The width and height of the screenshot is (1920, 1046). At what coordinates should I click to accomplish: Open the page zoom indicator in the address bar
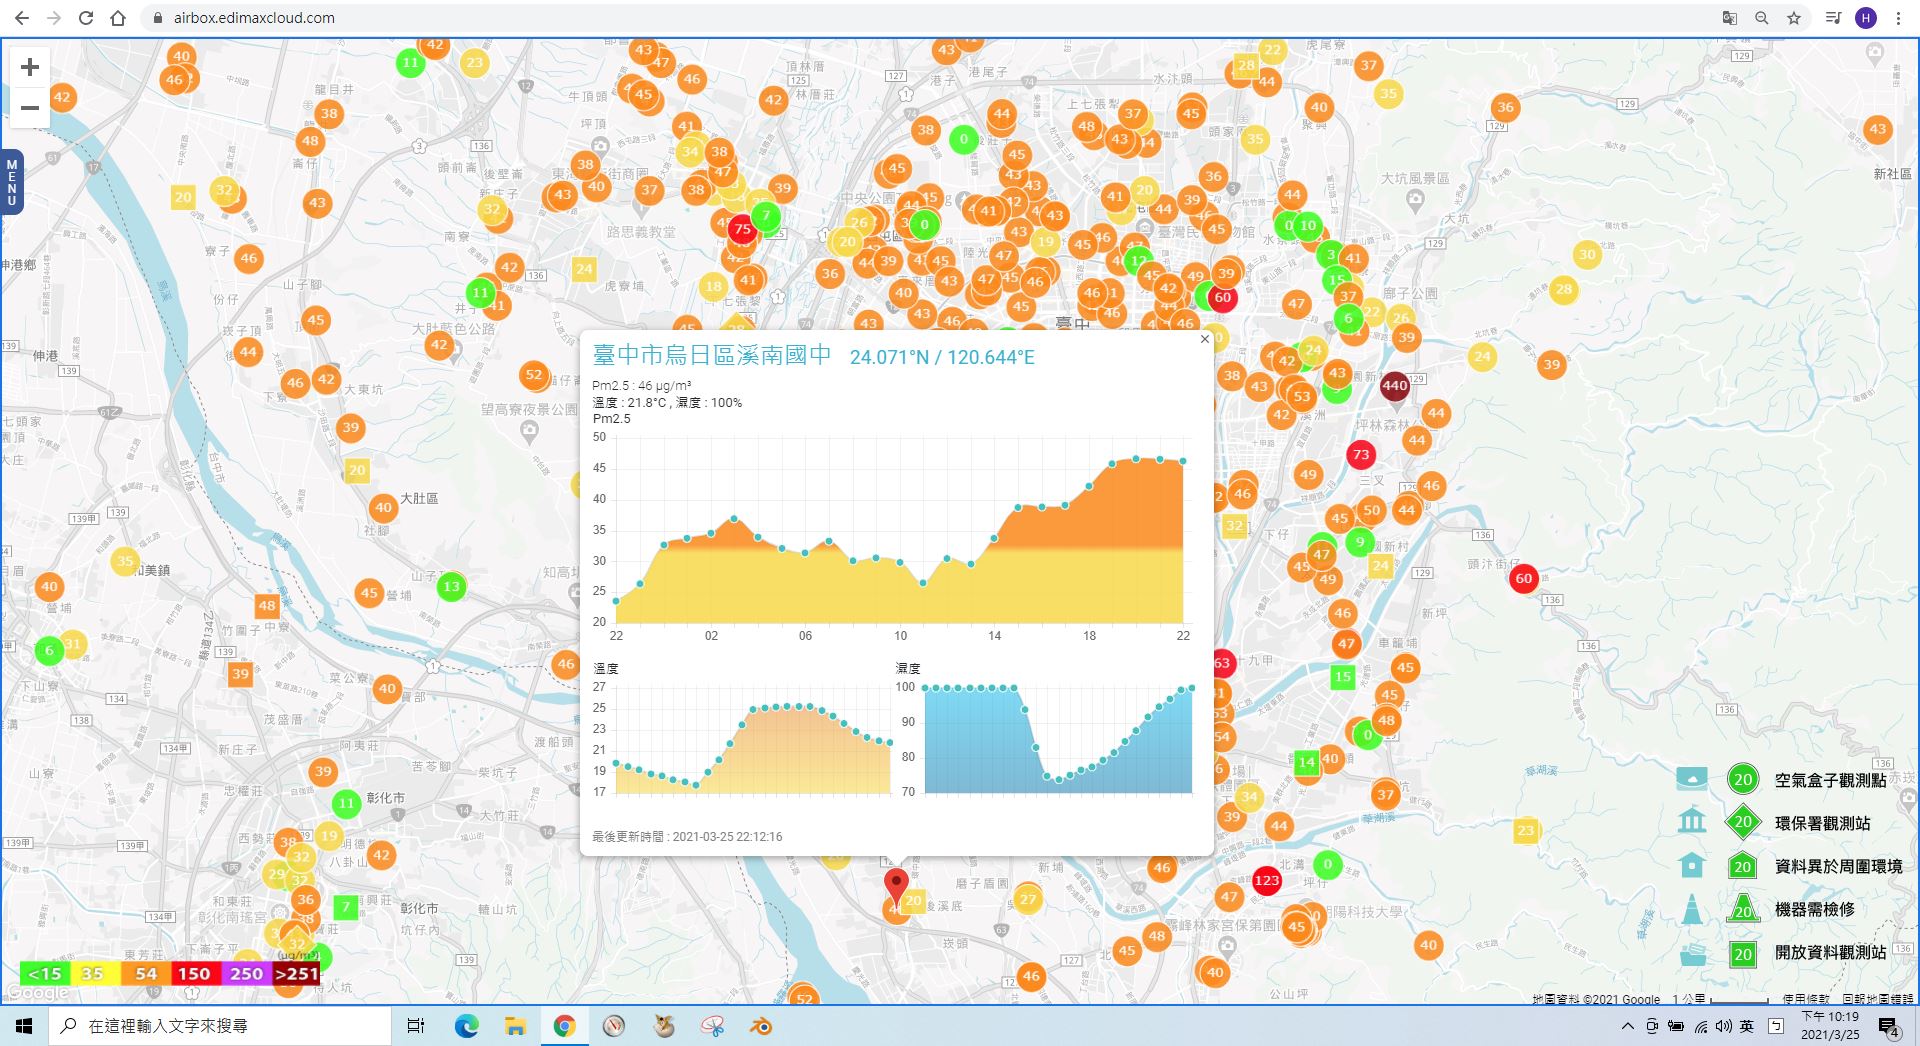point(1761,18)
